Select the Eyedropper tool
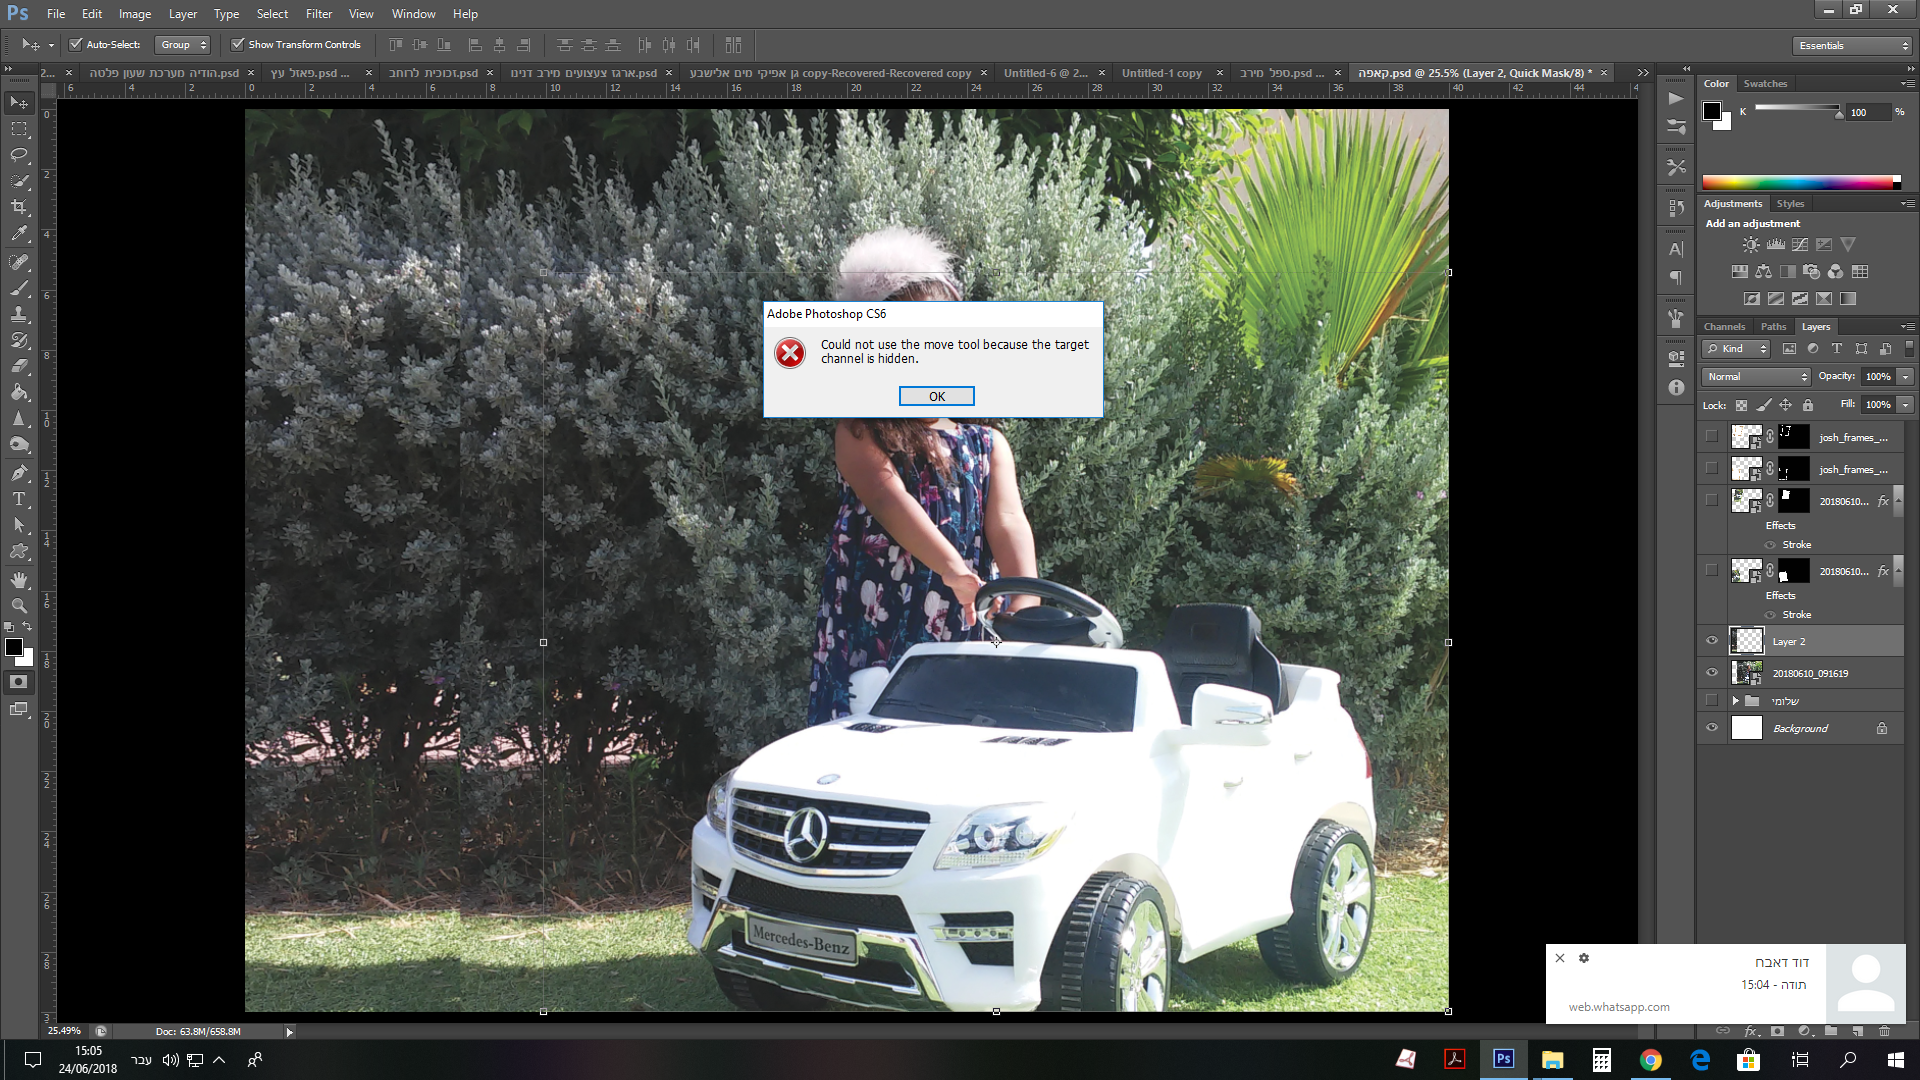 click(19, 234)
